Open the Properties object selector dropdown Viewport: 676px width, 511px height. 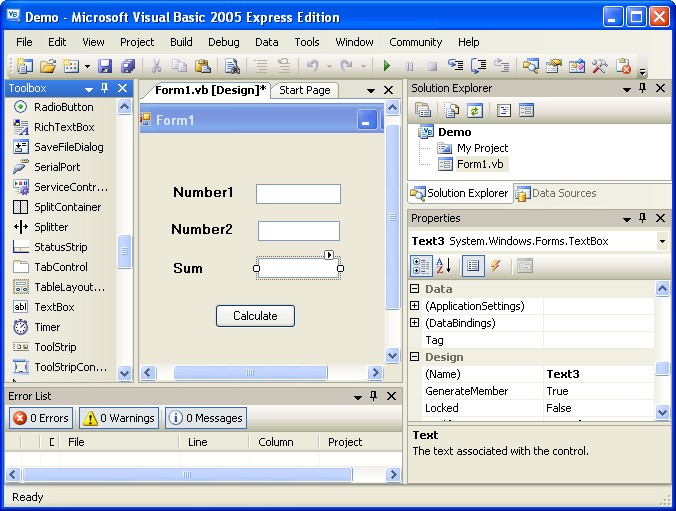pyautogui.click(x=662, y=241)
